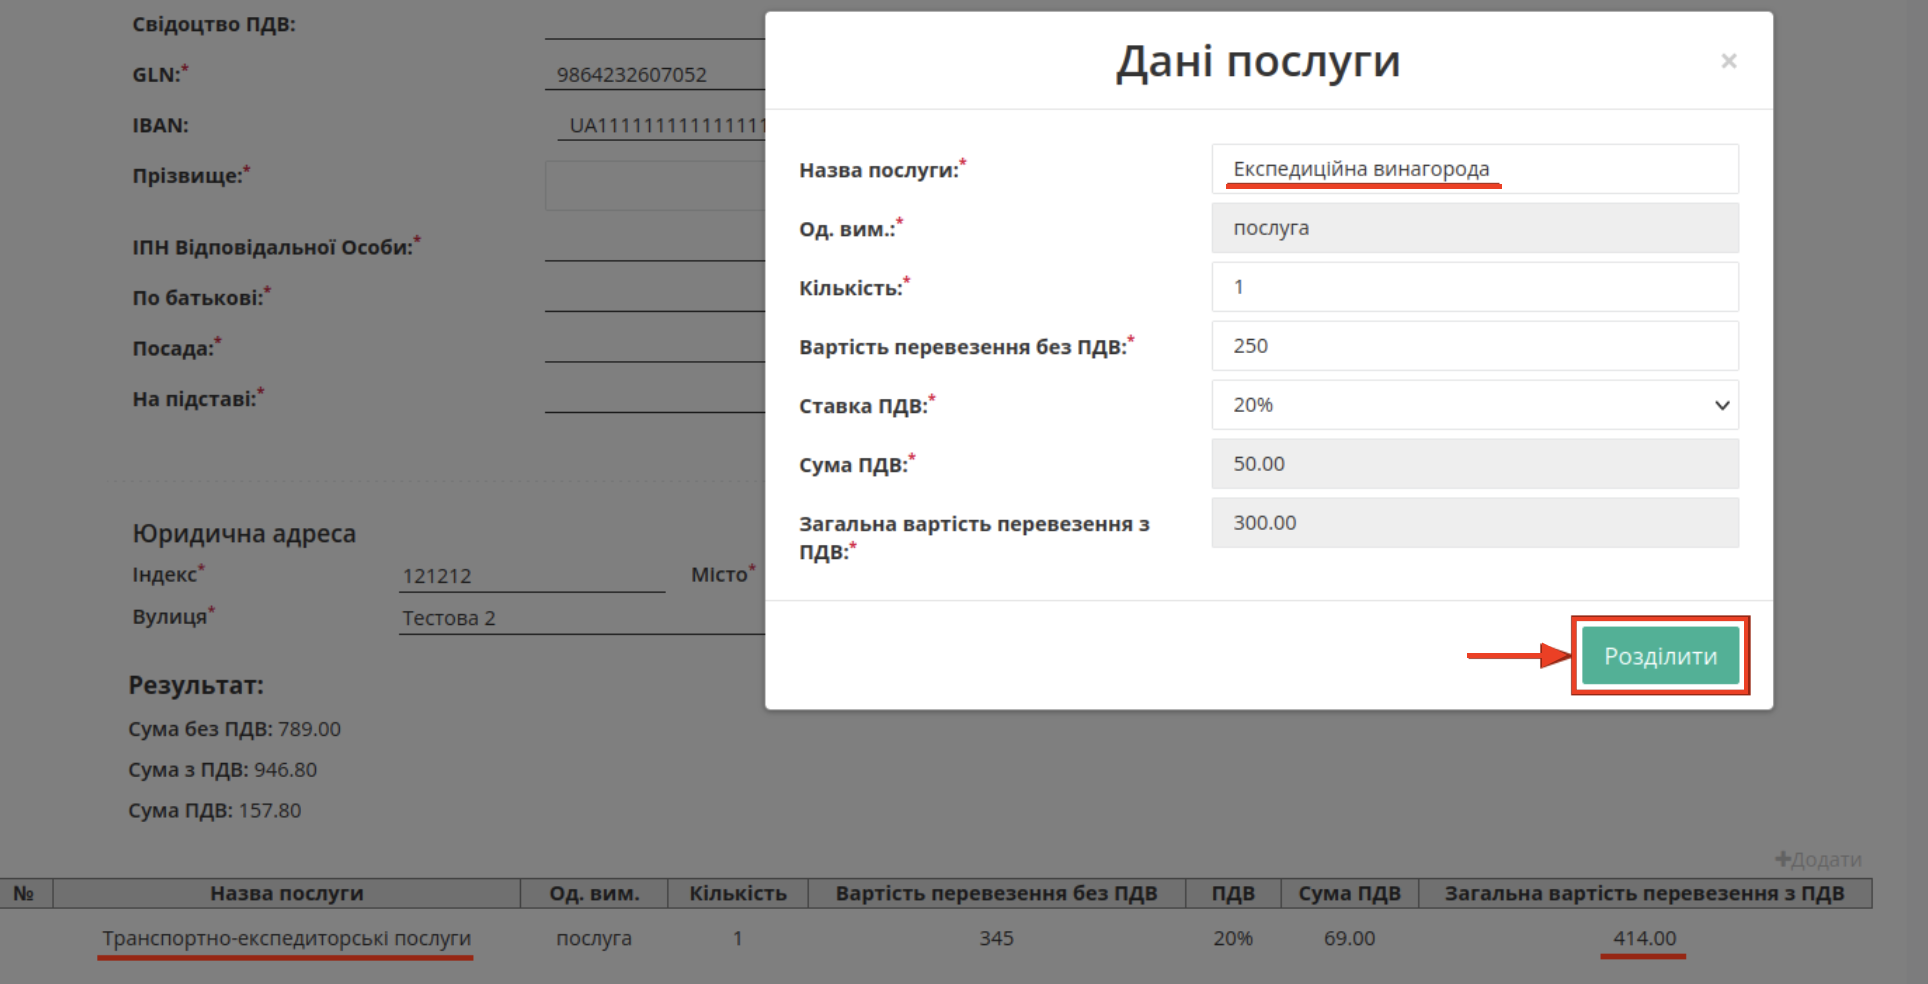Click the Вулиця field with Тестова 2
The height and width of the screenshot is (984, 1928).
pos(580,618)
